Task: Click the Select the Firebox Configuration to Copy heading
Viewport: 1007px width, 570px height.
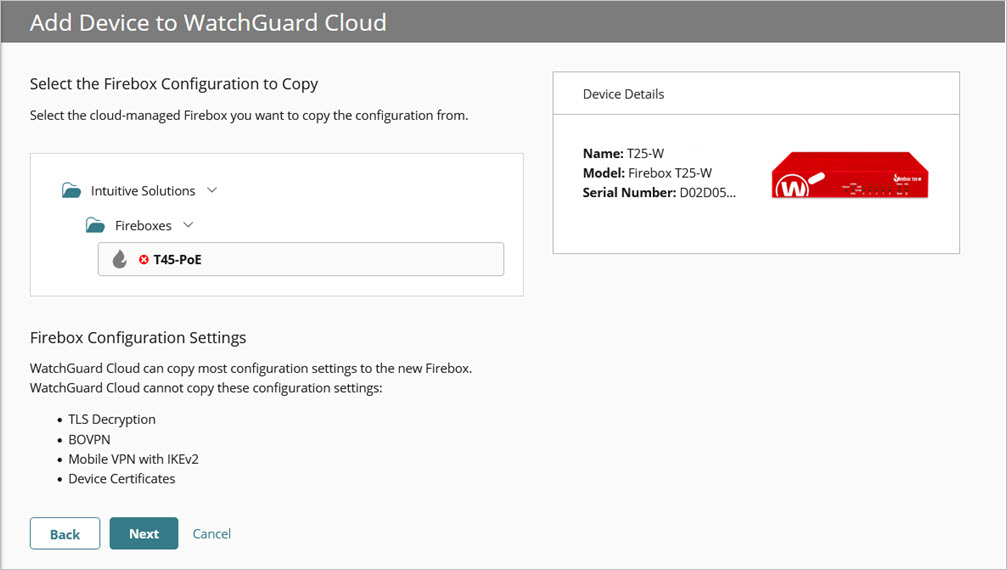Action: tap(174, 84)
